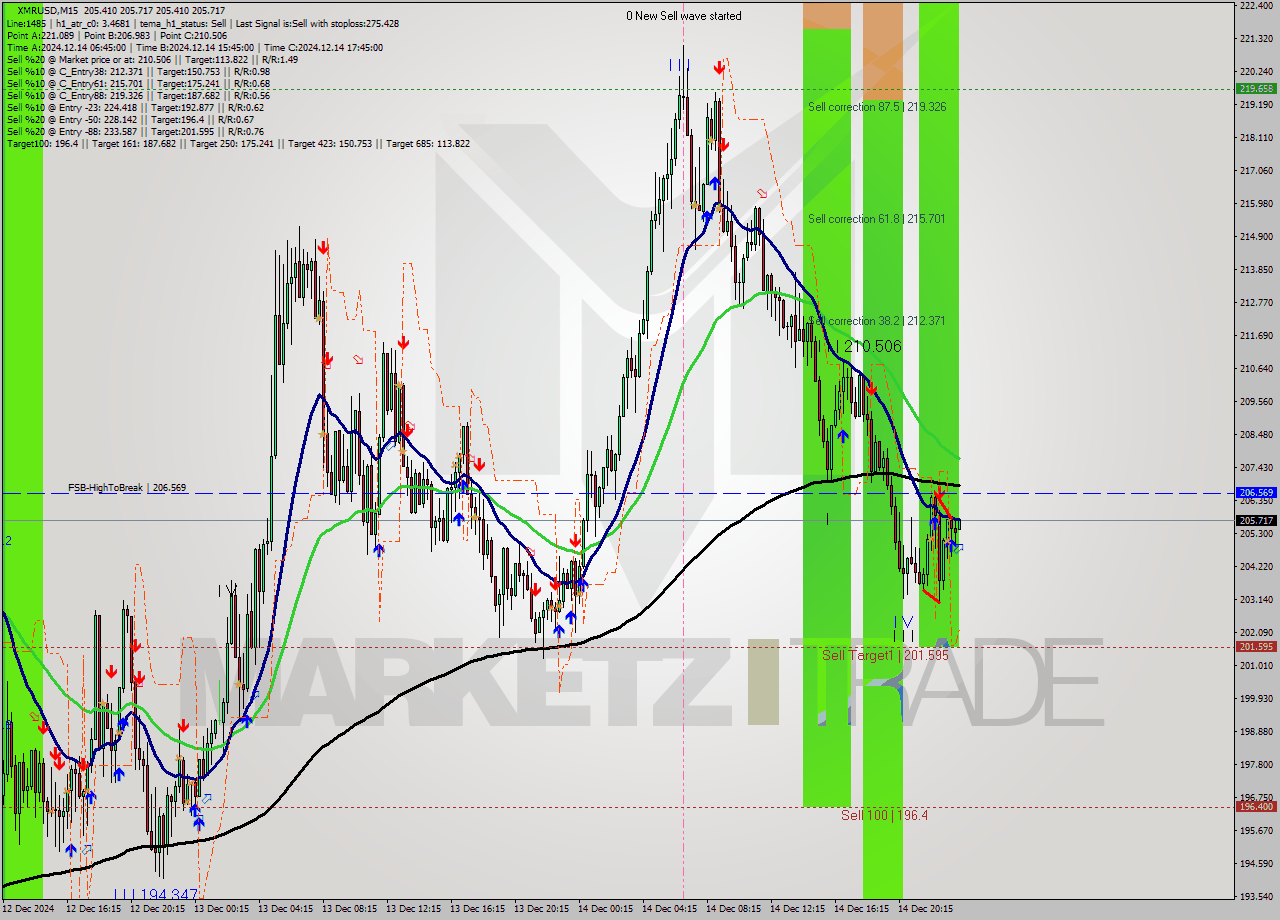Click the '13 Dec 00:15' time axis label

click(x=222, y=909)
